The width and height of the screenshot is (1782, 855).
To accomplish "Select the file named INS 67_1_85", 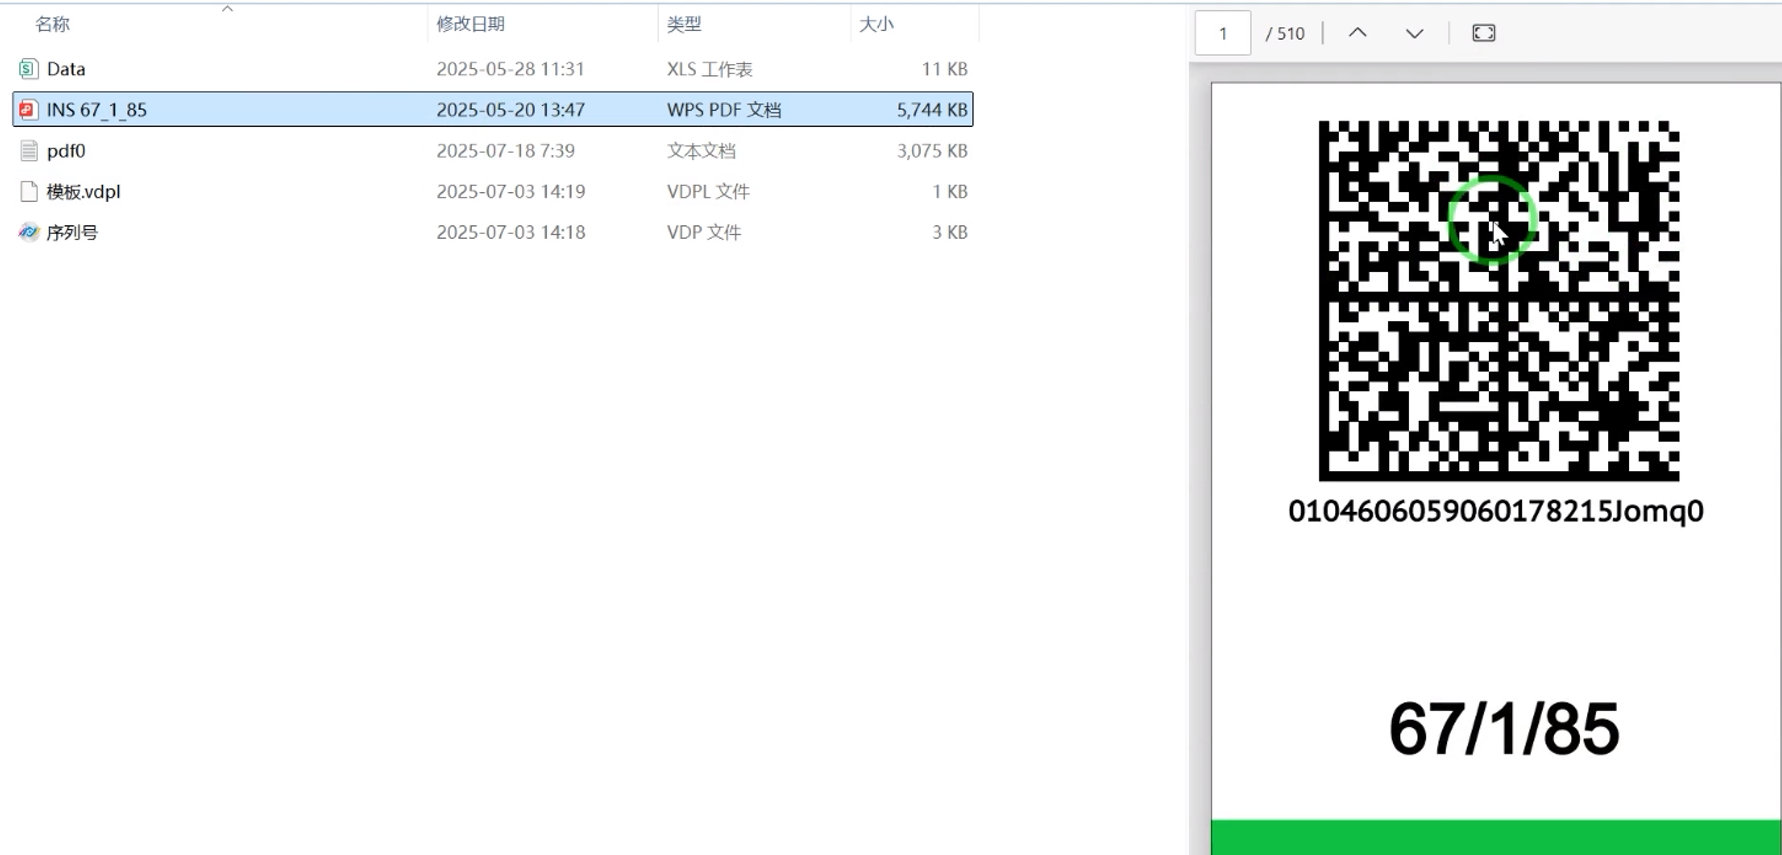I will click(x=97, y=110).
